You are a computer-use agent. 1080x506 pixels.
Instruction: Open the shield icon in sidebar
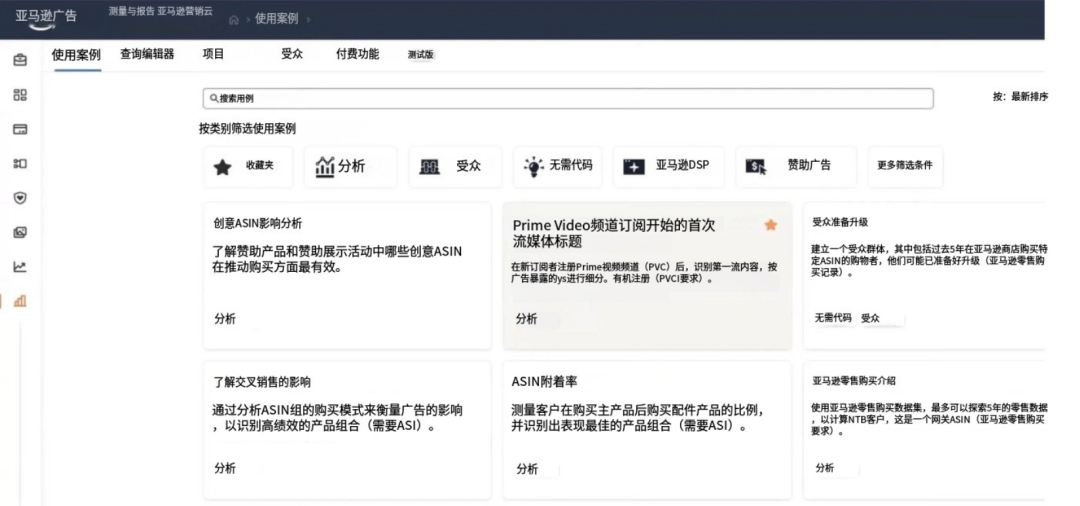[20, 198]
